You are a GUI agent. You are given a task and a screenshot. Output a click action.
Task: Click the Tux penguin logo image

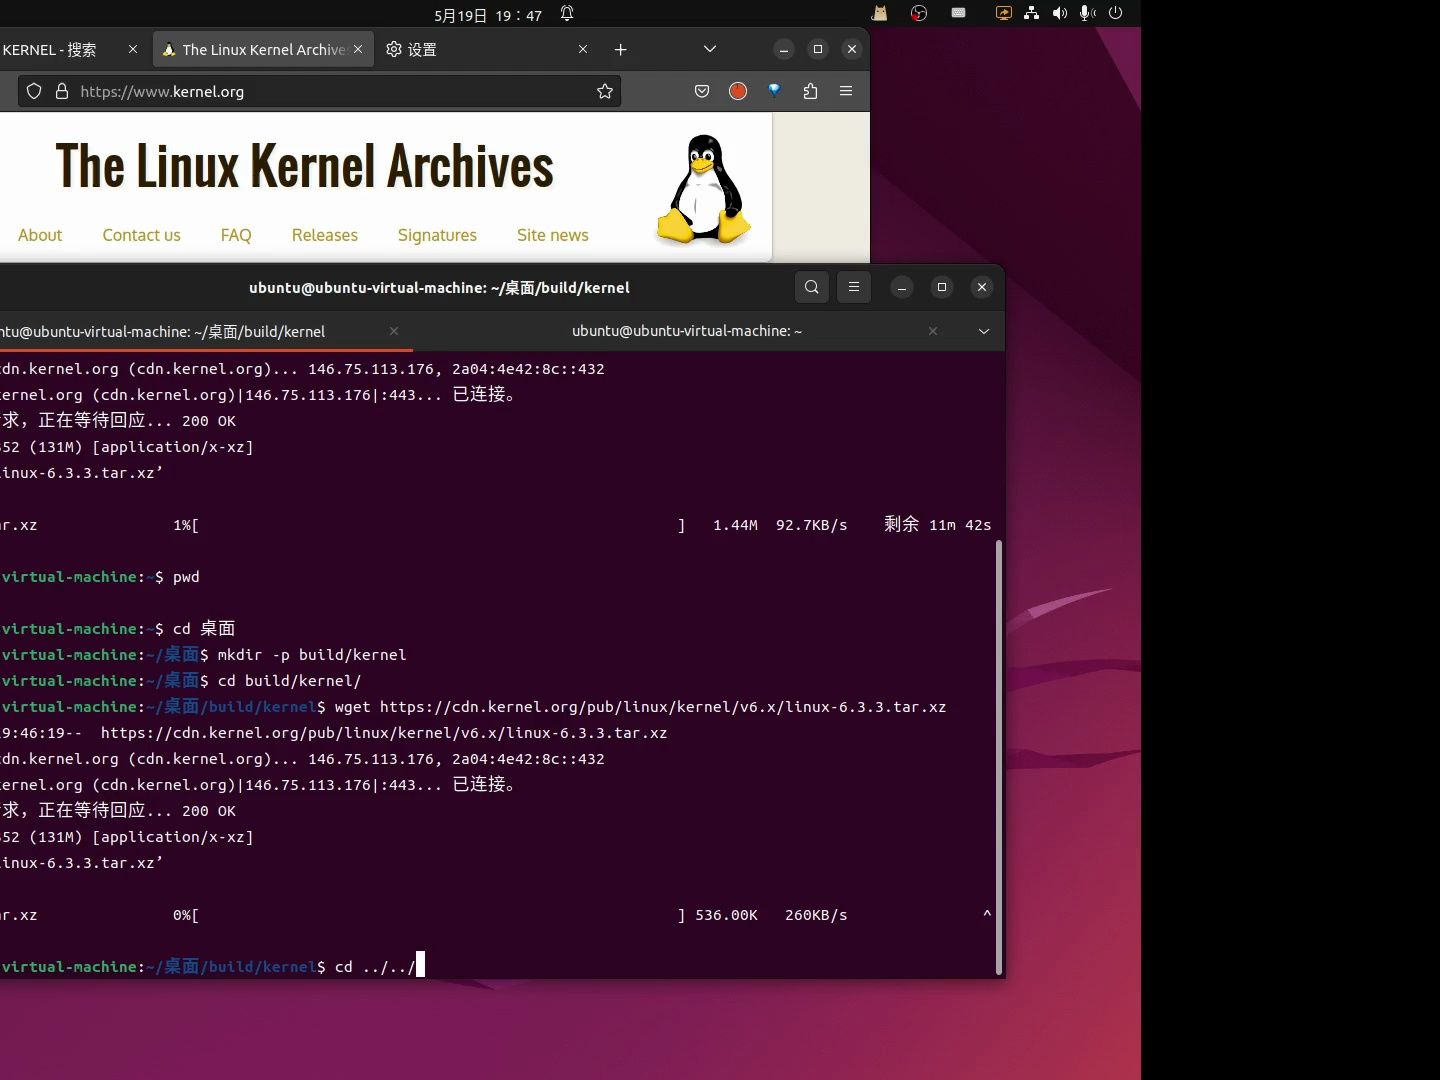704,189
